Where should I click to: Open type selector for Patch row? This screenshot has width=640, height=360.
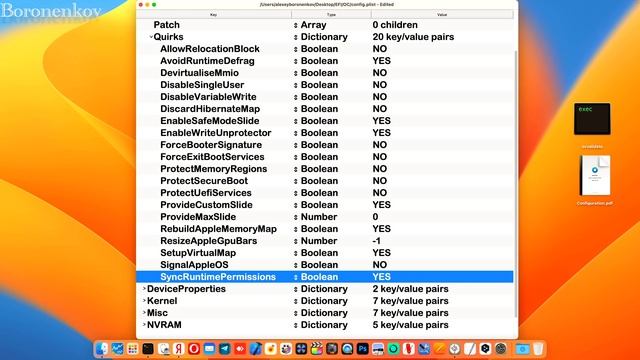[296, 25]
